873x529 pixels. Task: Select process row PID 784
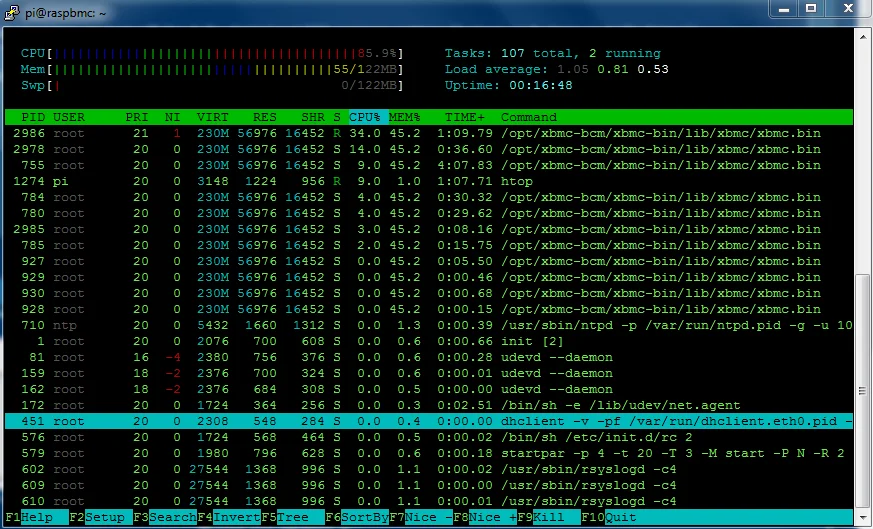[x=429, y=198]
